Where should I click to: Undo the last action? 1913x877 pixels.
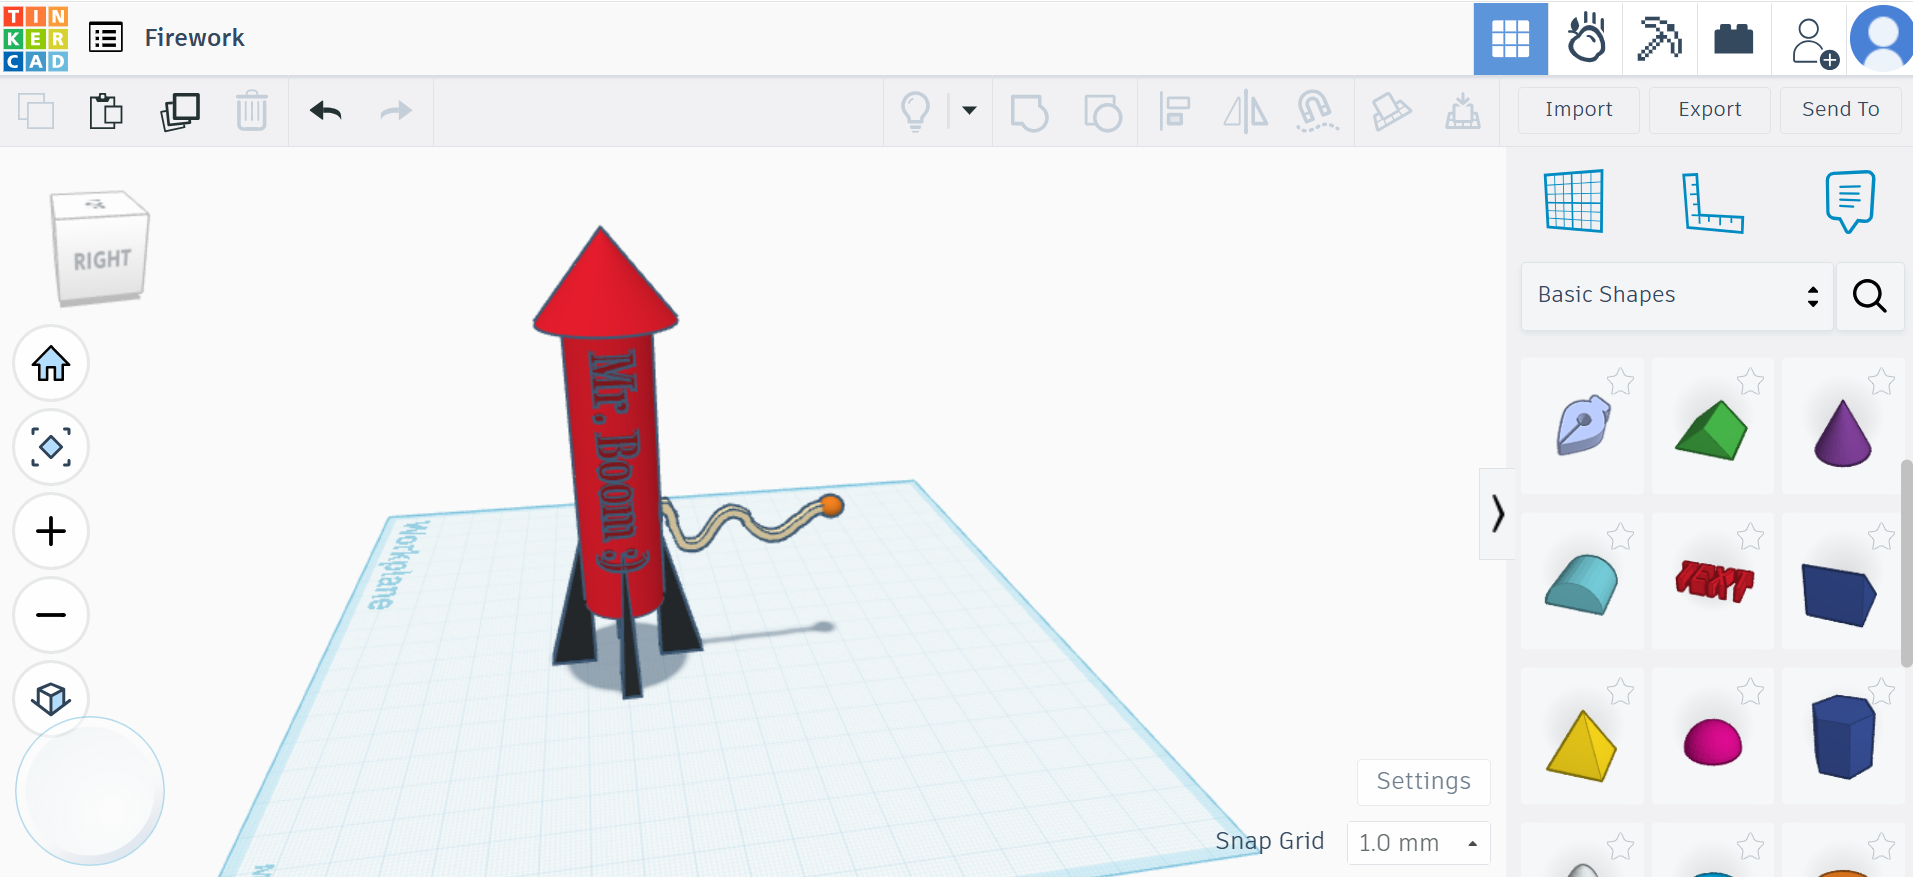[x=326, y=111]
